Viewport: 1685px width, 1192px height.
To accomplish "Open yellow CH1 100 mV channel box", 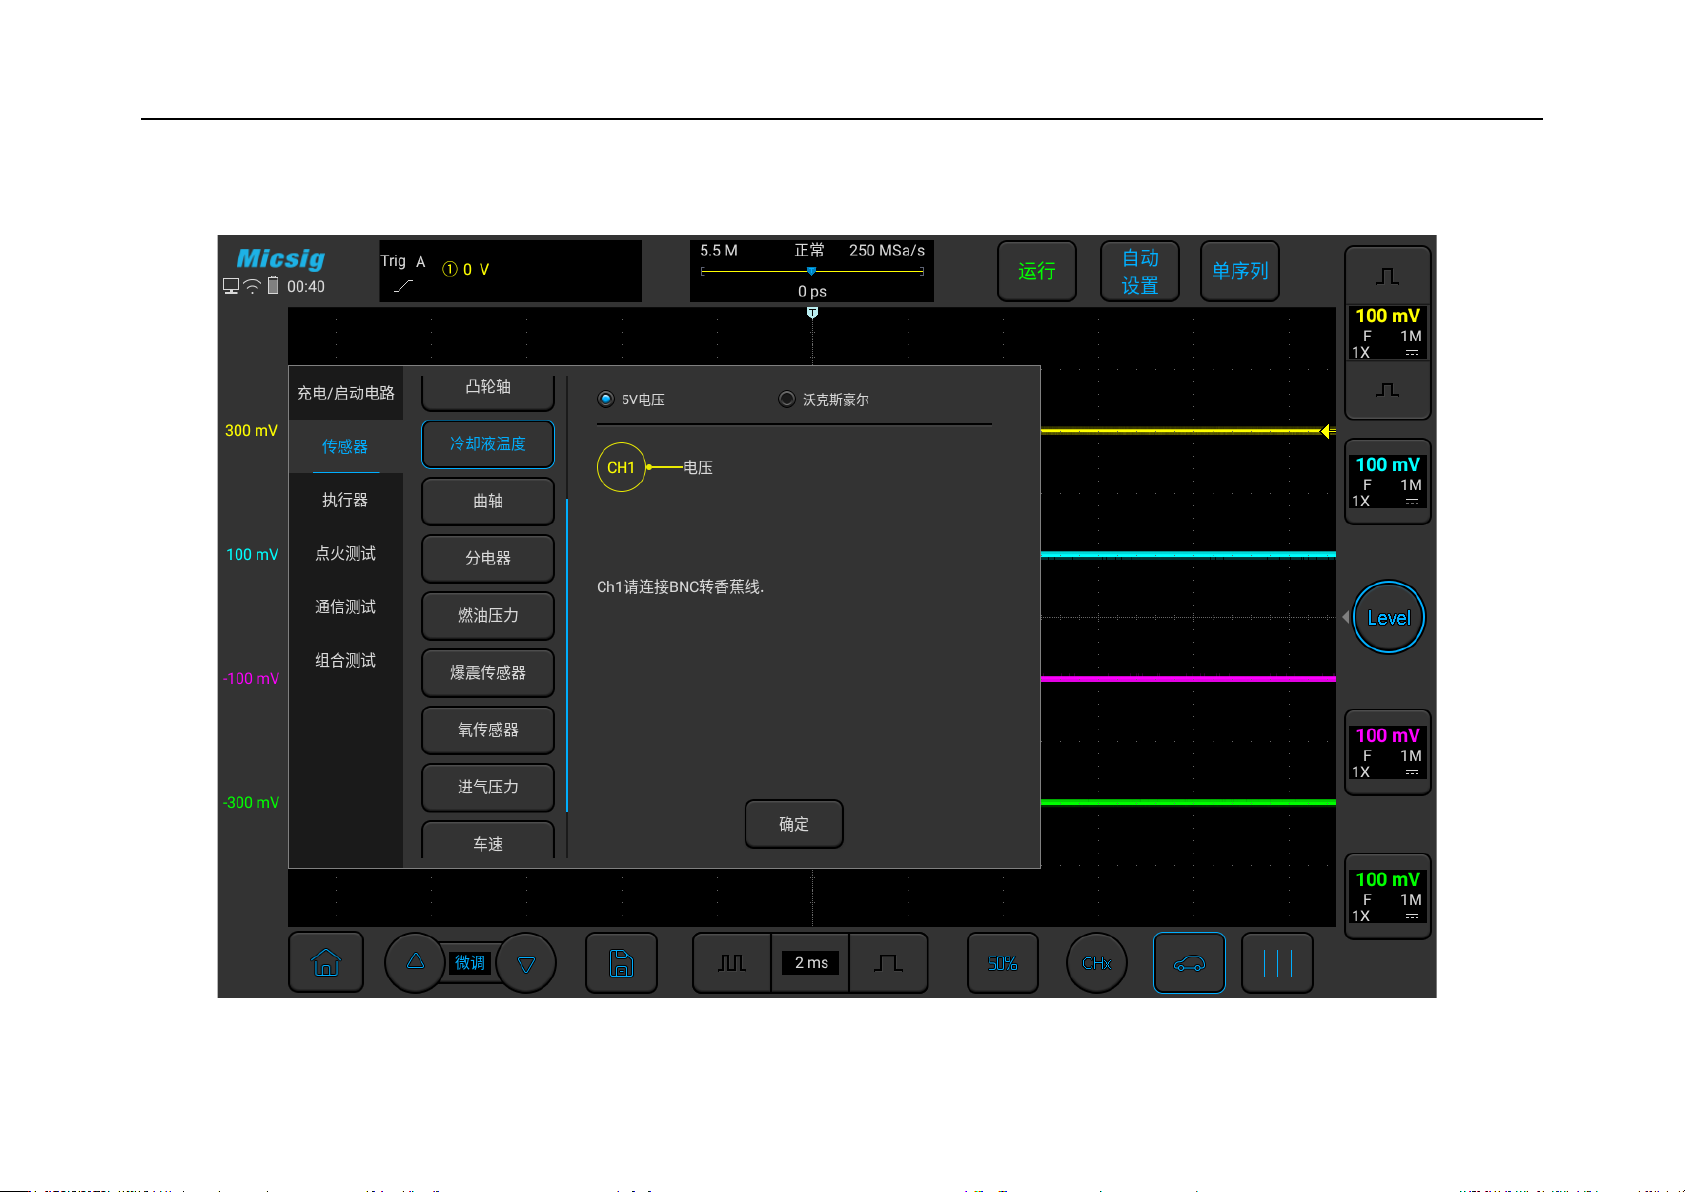I will click(x=1387, y=333).
